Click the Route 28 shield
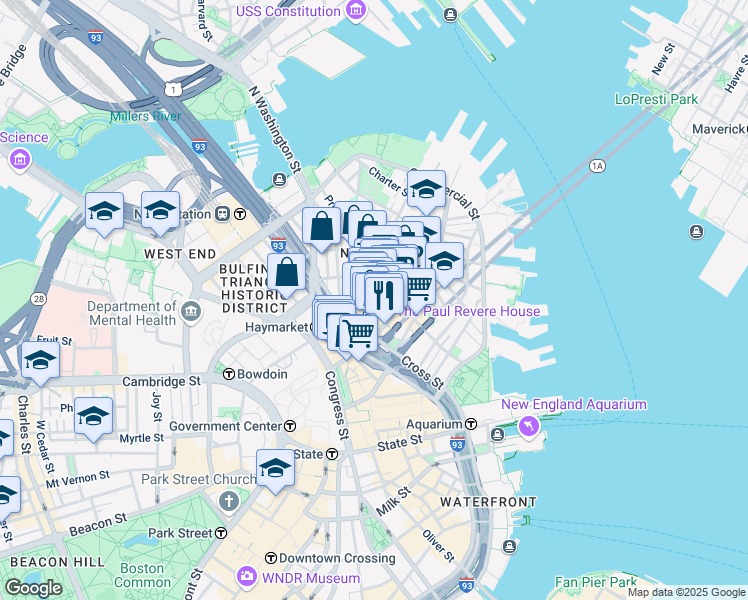Screen dimensions: 748x600 tap(38, 299)
